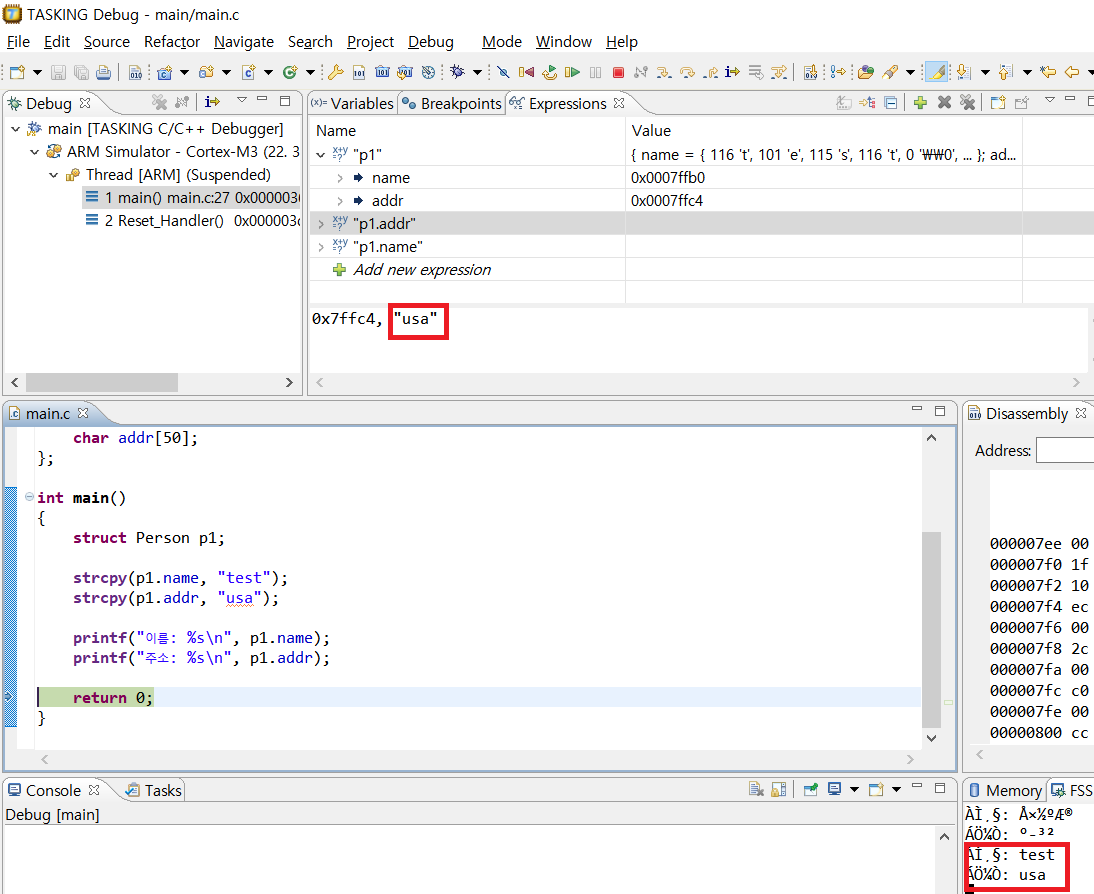Click the Build wrench icon
Screen dimensions: 1094x894
[x=336, y=72]
